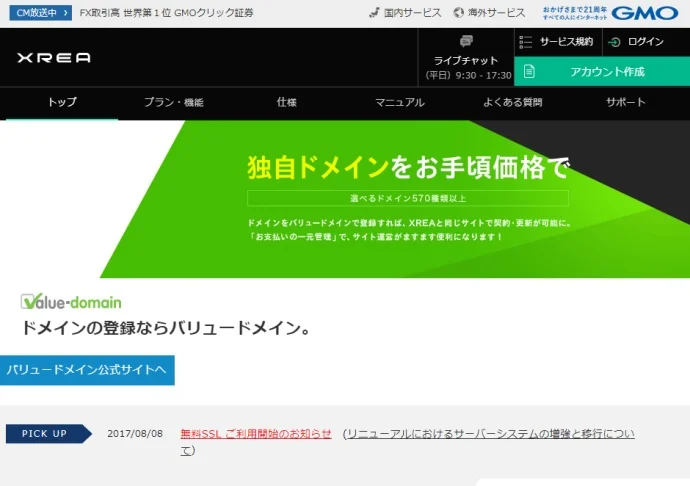Open the マニュアル menu item
690x486 pixels.
pos(400,103)
